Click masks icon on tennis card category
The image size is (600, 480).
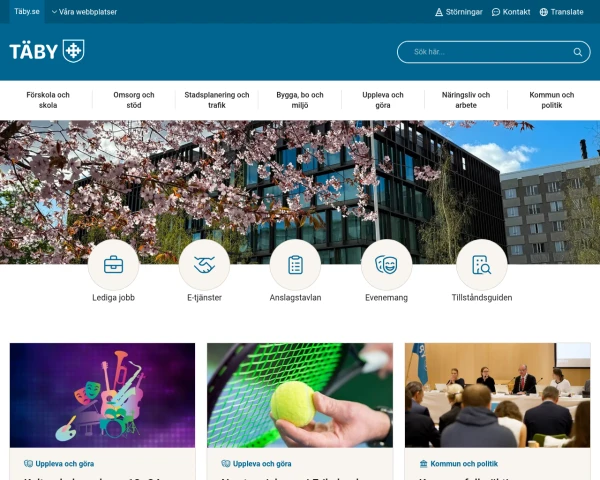click(226, 464)
